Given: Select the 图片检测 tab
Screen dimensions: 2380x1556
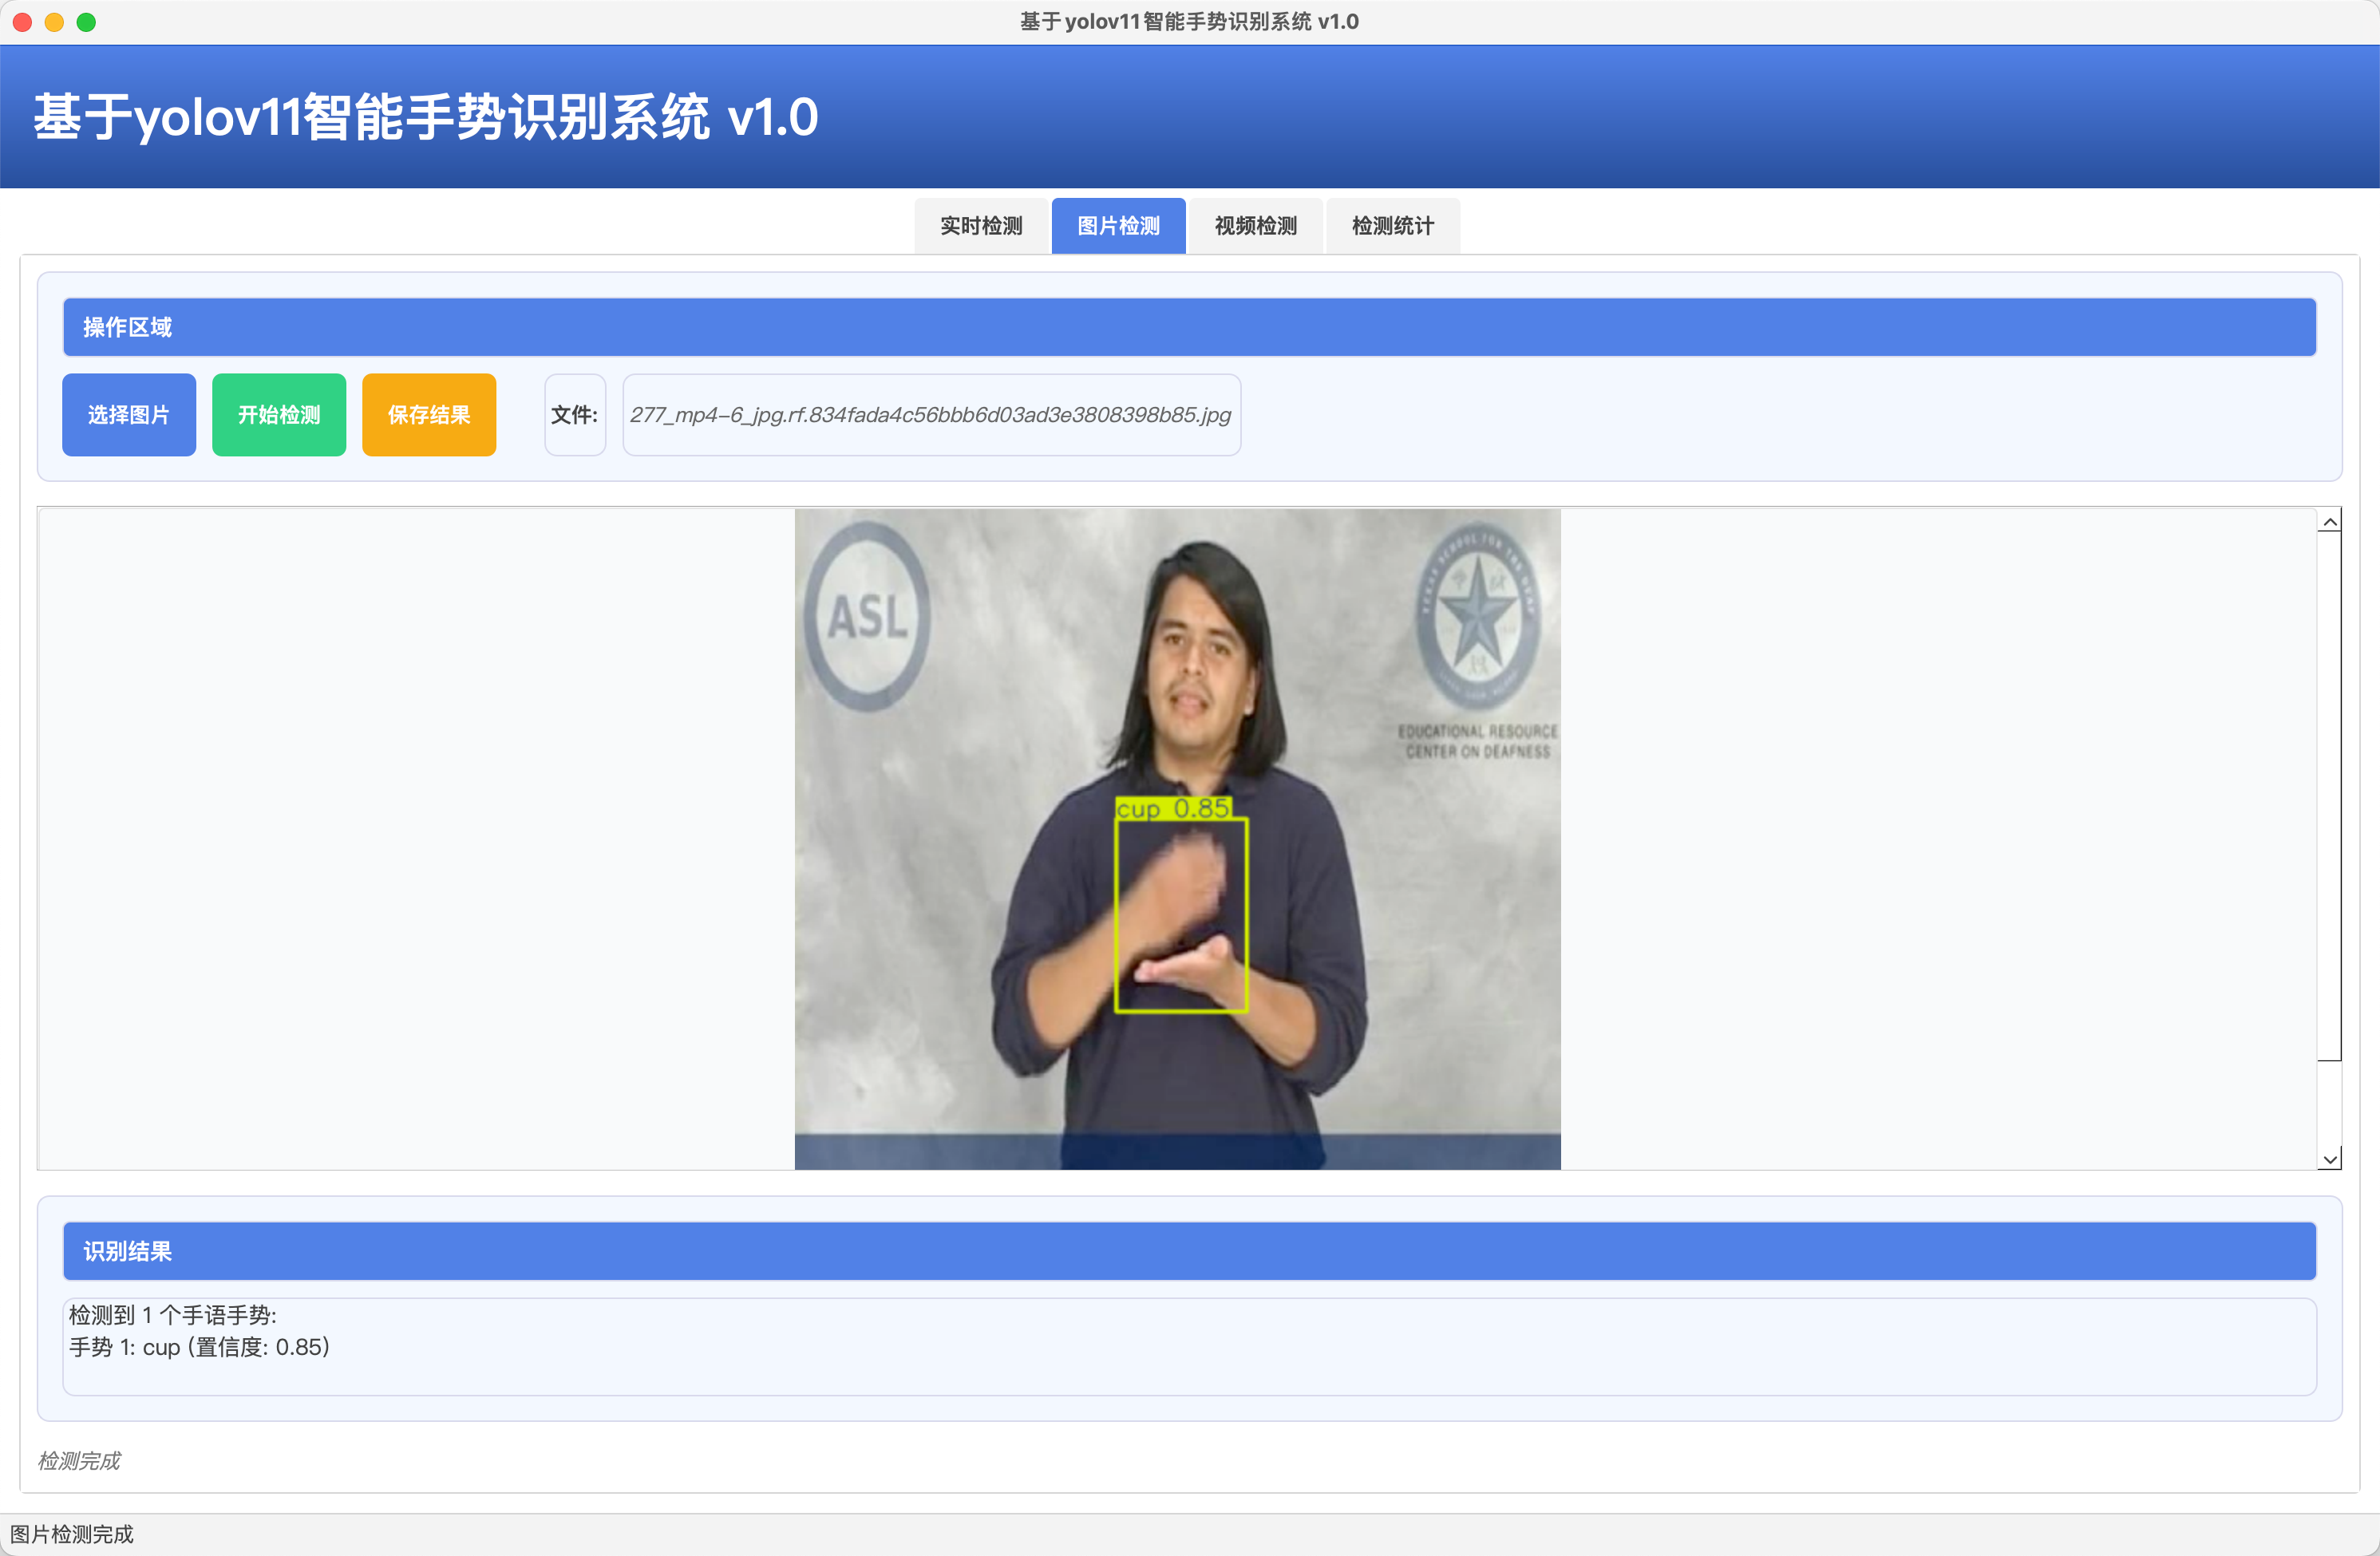Looking at the screenshot, I should 1118,226.
